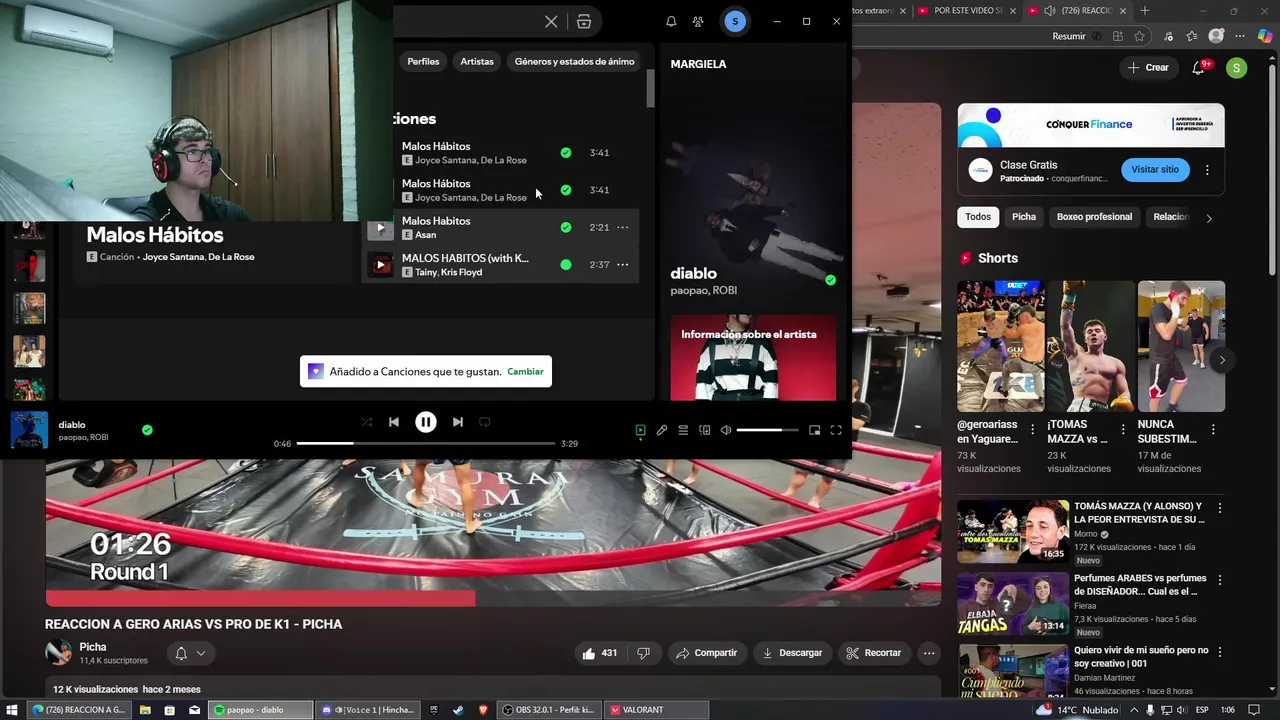Toggle liked check next to diablo in player bar
The image size is (1280, 720).
147,430
